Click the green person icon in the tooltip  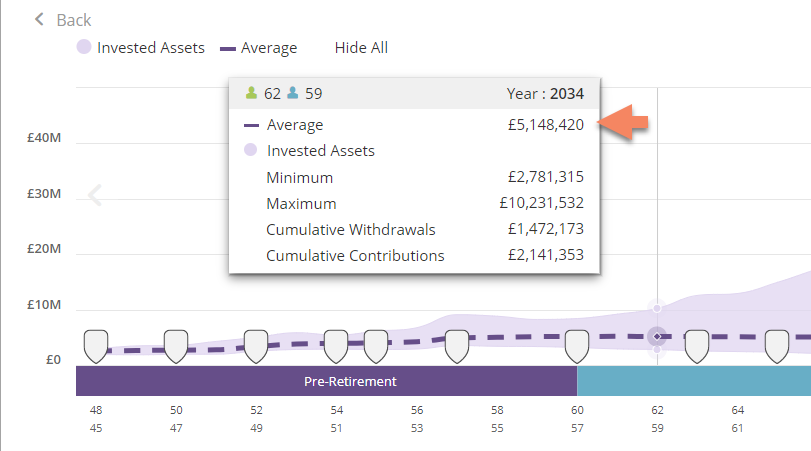[252, 94]
